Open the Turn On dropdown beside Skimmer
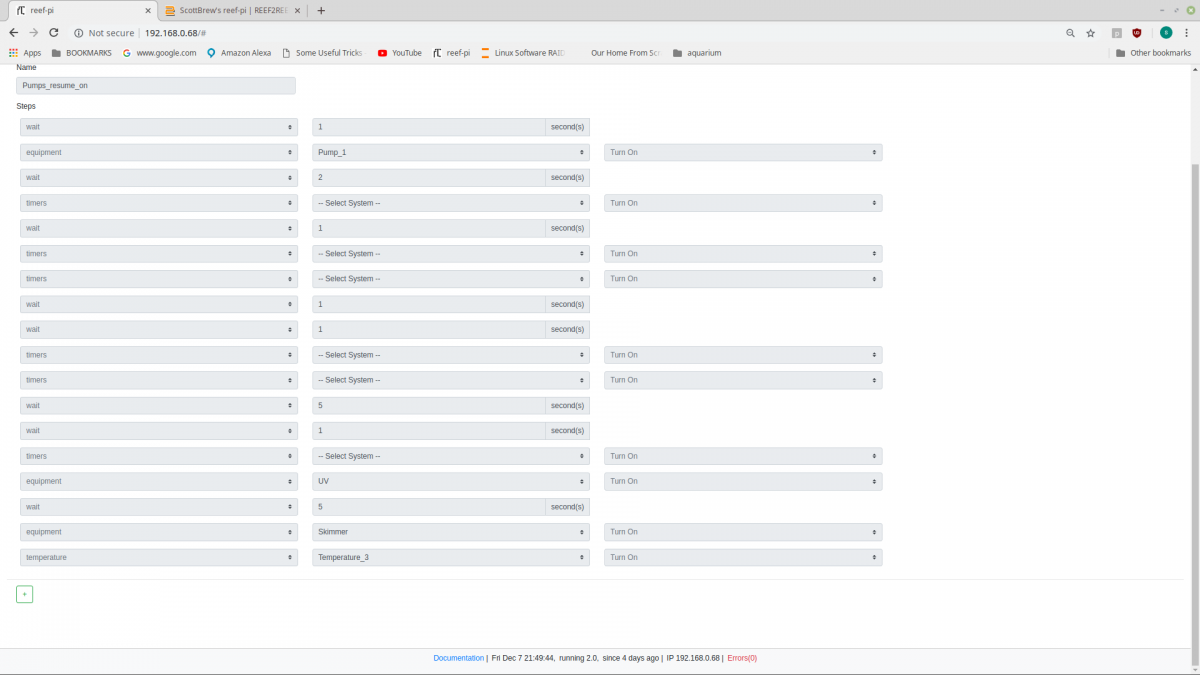The image size is (1200, 675). (743, 532)
